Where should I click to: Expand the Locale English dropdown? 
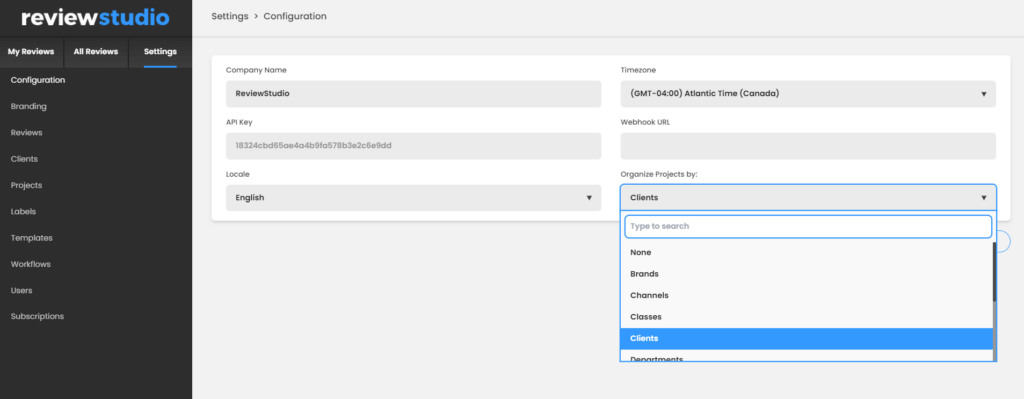[x=413, y=198]
